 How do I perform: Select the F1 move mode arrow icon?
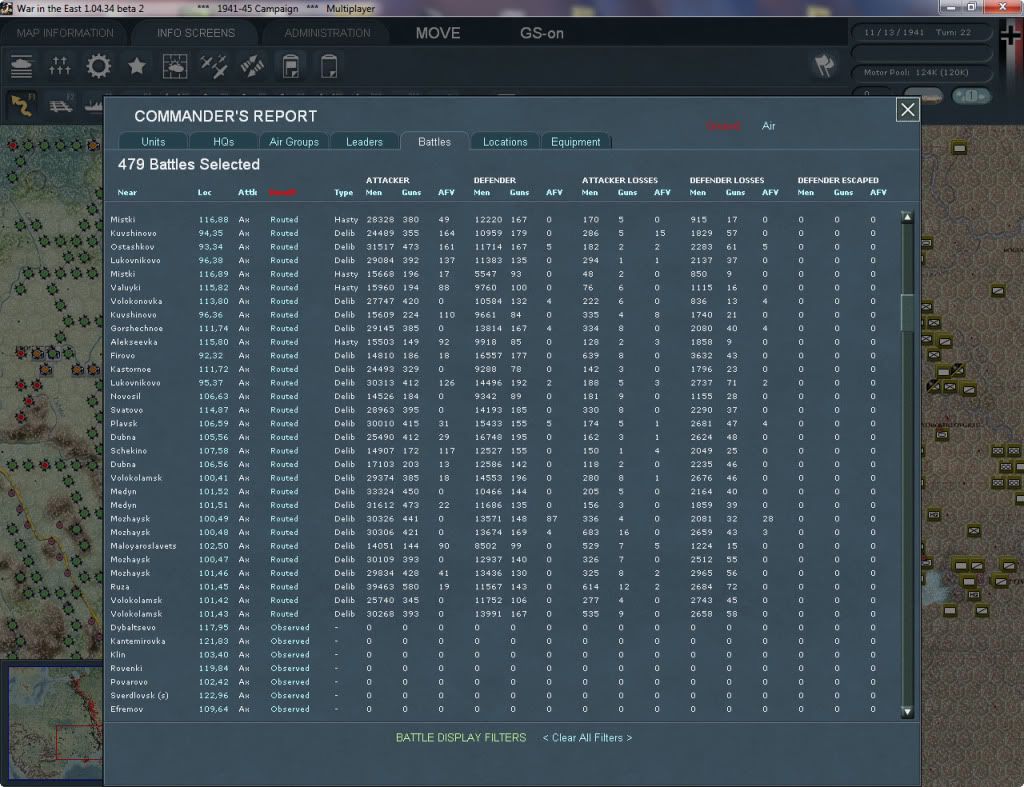22,106
